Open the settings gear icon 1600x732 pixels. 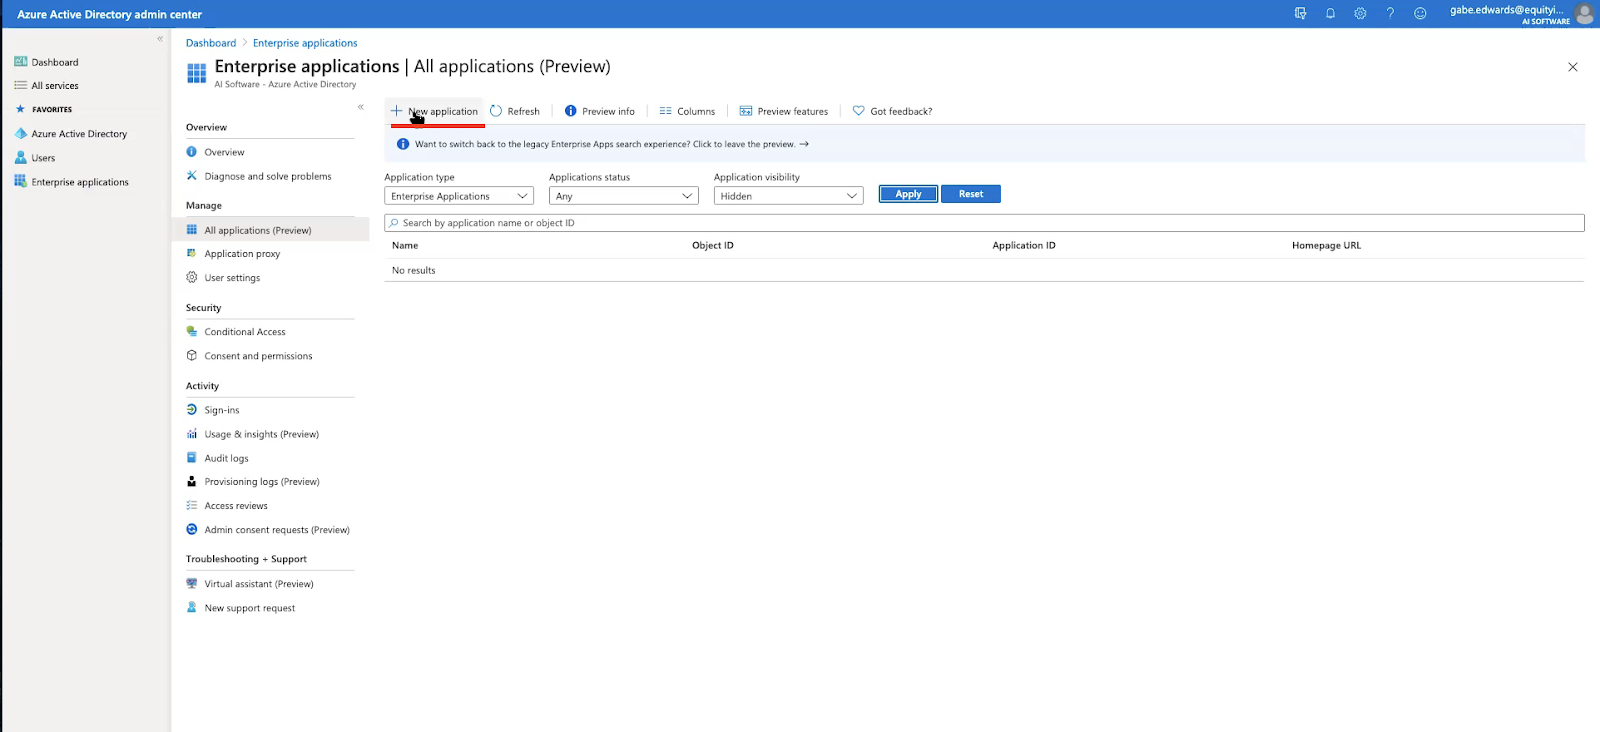coord(1360,13)
